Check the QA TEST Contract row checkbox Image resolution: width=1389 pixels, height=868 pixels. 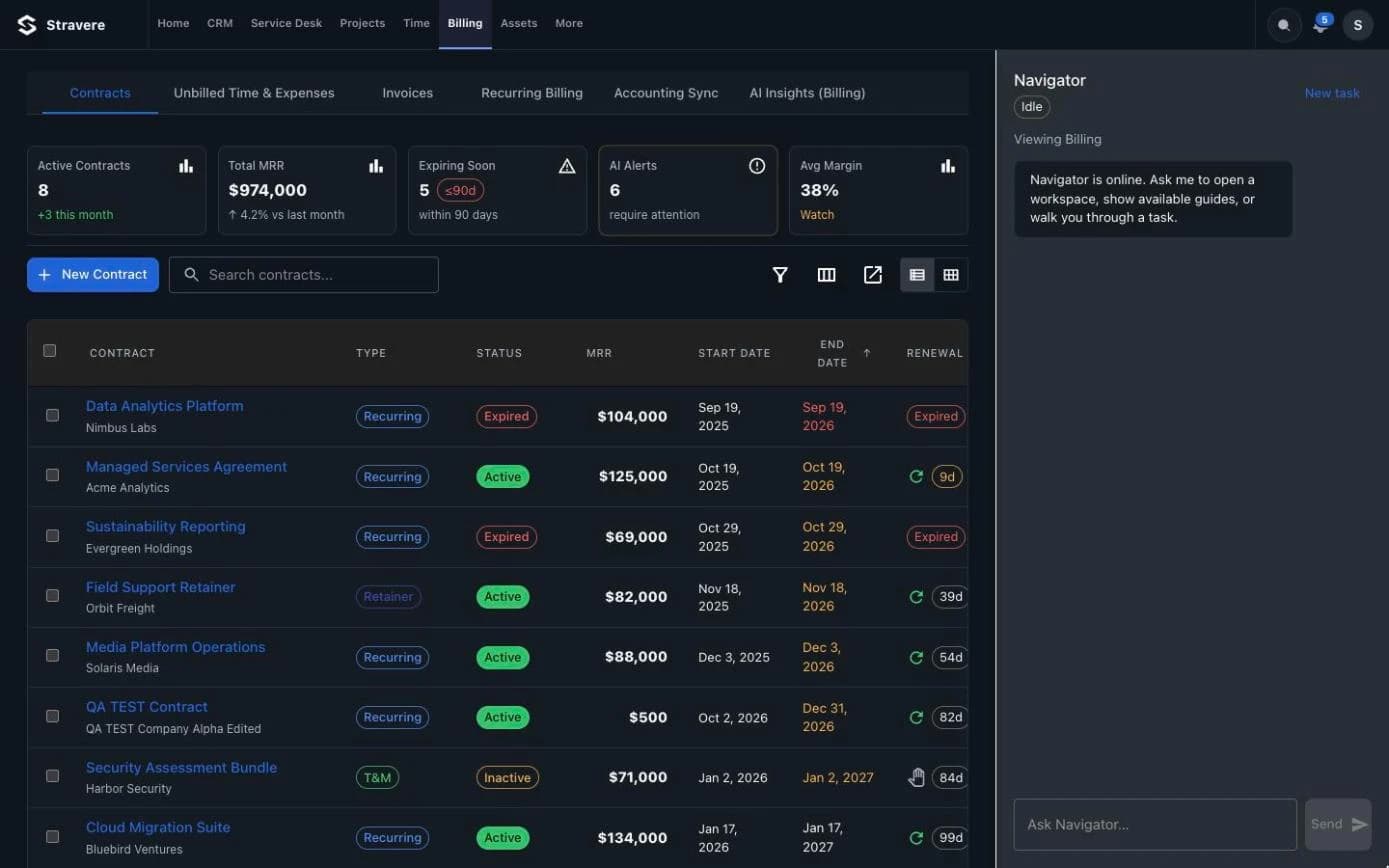coord(52,716)
